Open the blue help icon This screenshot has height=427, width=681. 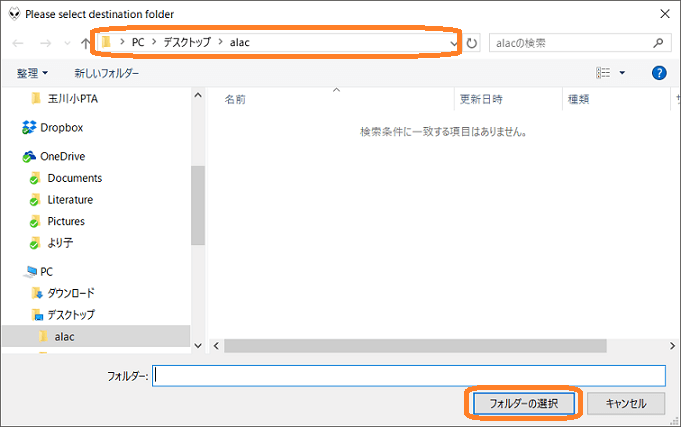[659, 73]
